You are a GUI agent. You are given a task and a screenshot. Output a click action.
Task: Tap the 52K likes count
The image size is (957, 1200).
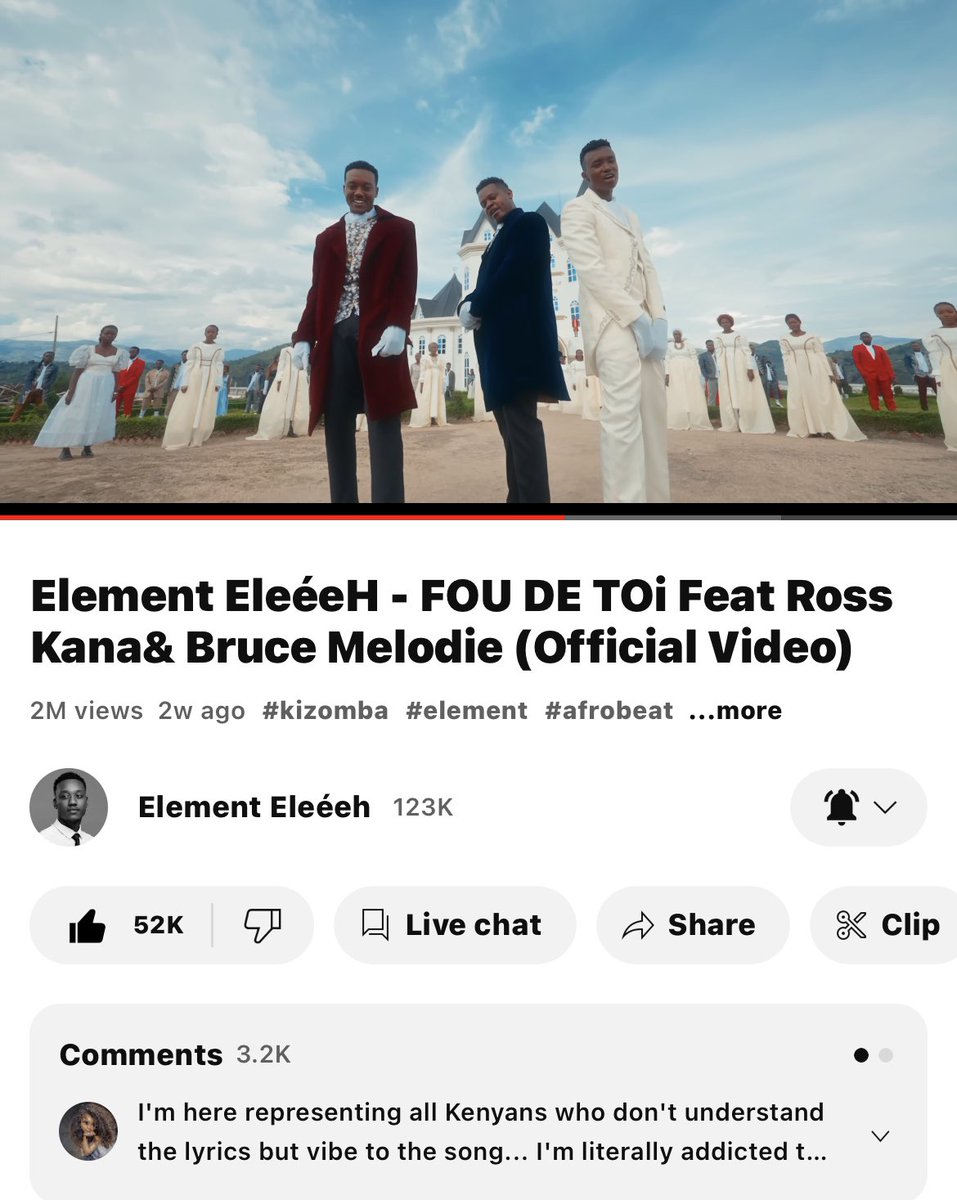pos(158,926)
